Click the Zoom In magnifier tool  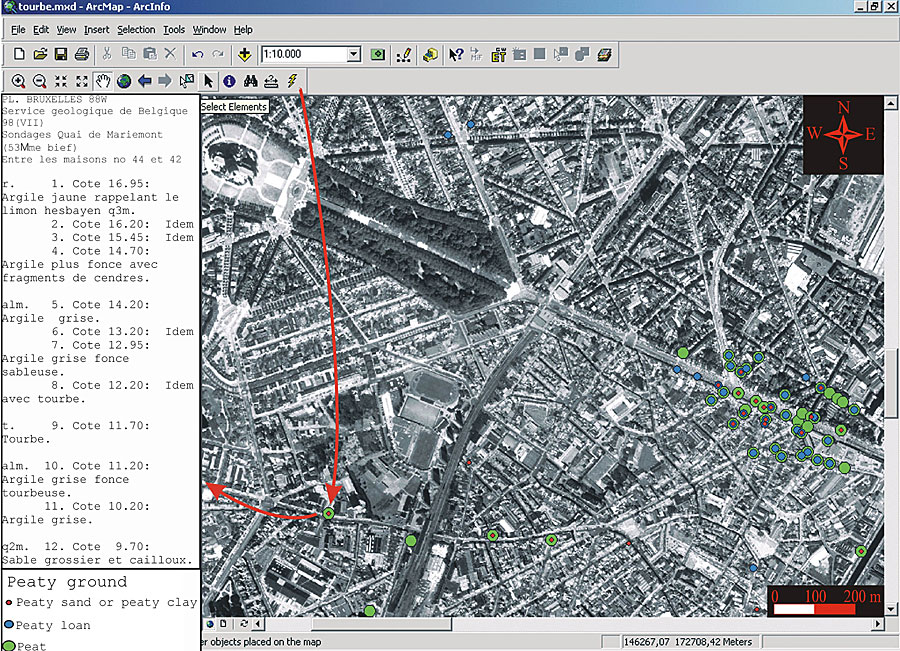coord(19,81)
